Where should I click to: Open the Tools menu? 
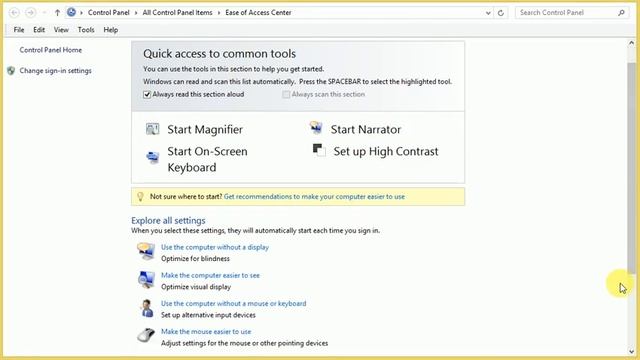(86, 30)
